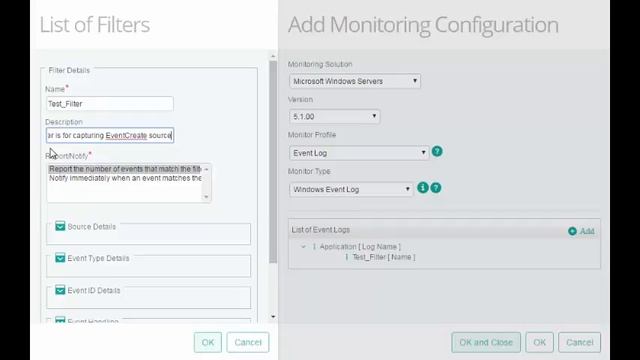The image size is (640, 360).
Task: Select Application [Log Name] entry
Action: 360,247
